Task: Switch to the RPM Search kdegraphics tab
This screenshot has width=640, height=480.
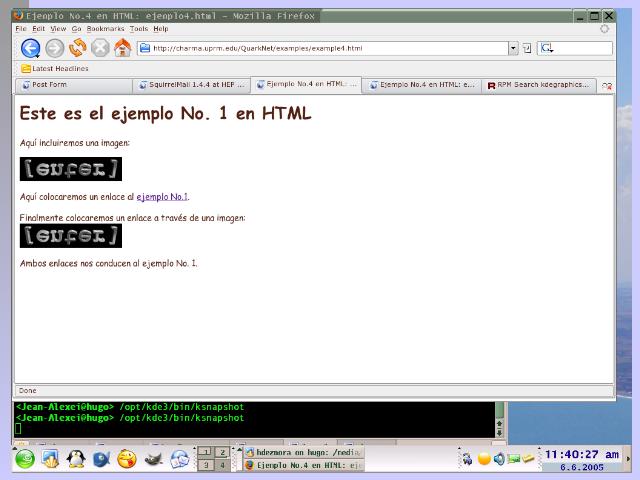Action: pos(538,86)
